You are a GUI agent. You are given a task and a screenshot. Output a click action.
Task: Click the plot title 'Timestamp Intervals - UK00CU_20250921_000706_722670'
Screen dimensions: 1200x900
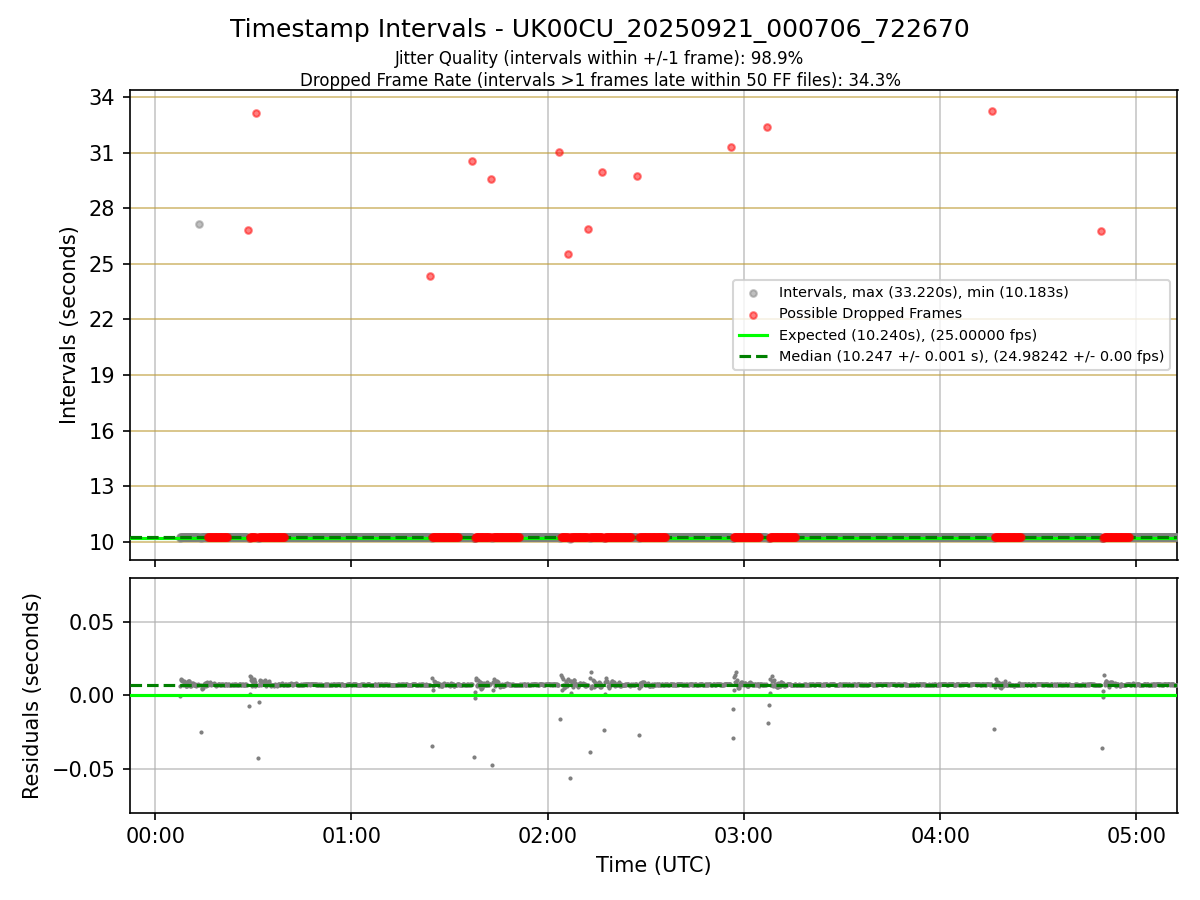(599, 29)
